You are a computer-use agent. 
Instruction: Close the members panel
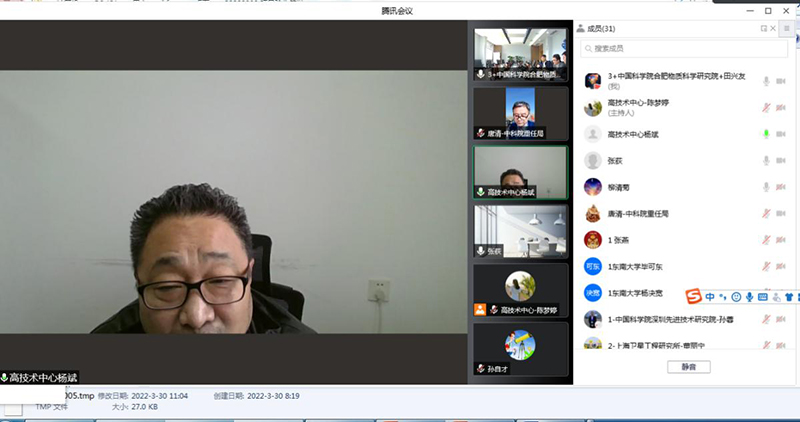point(773,29)
